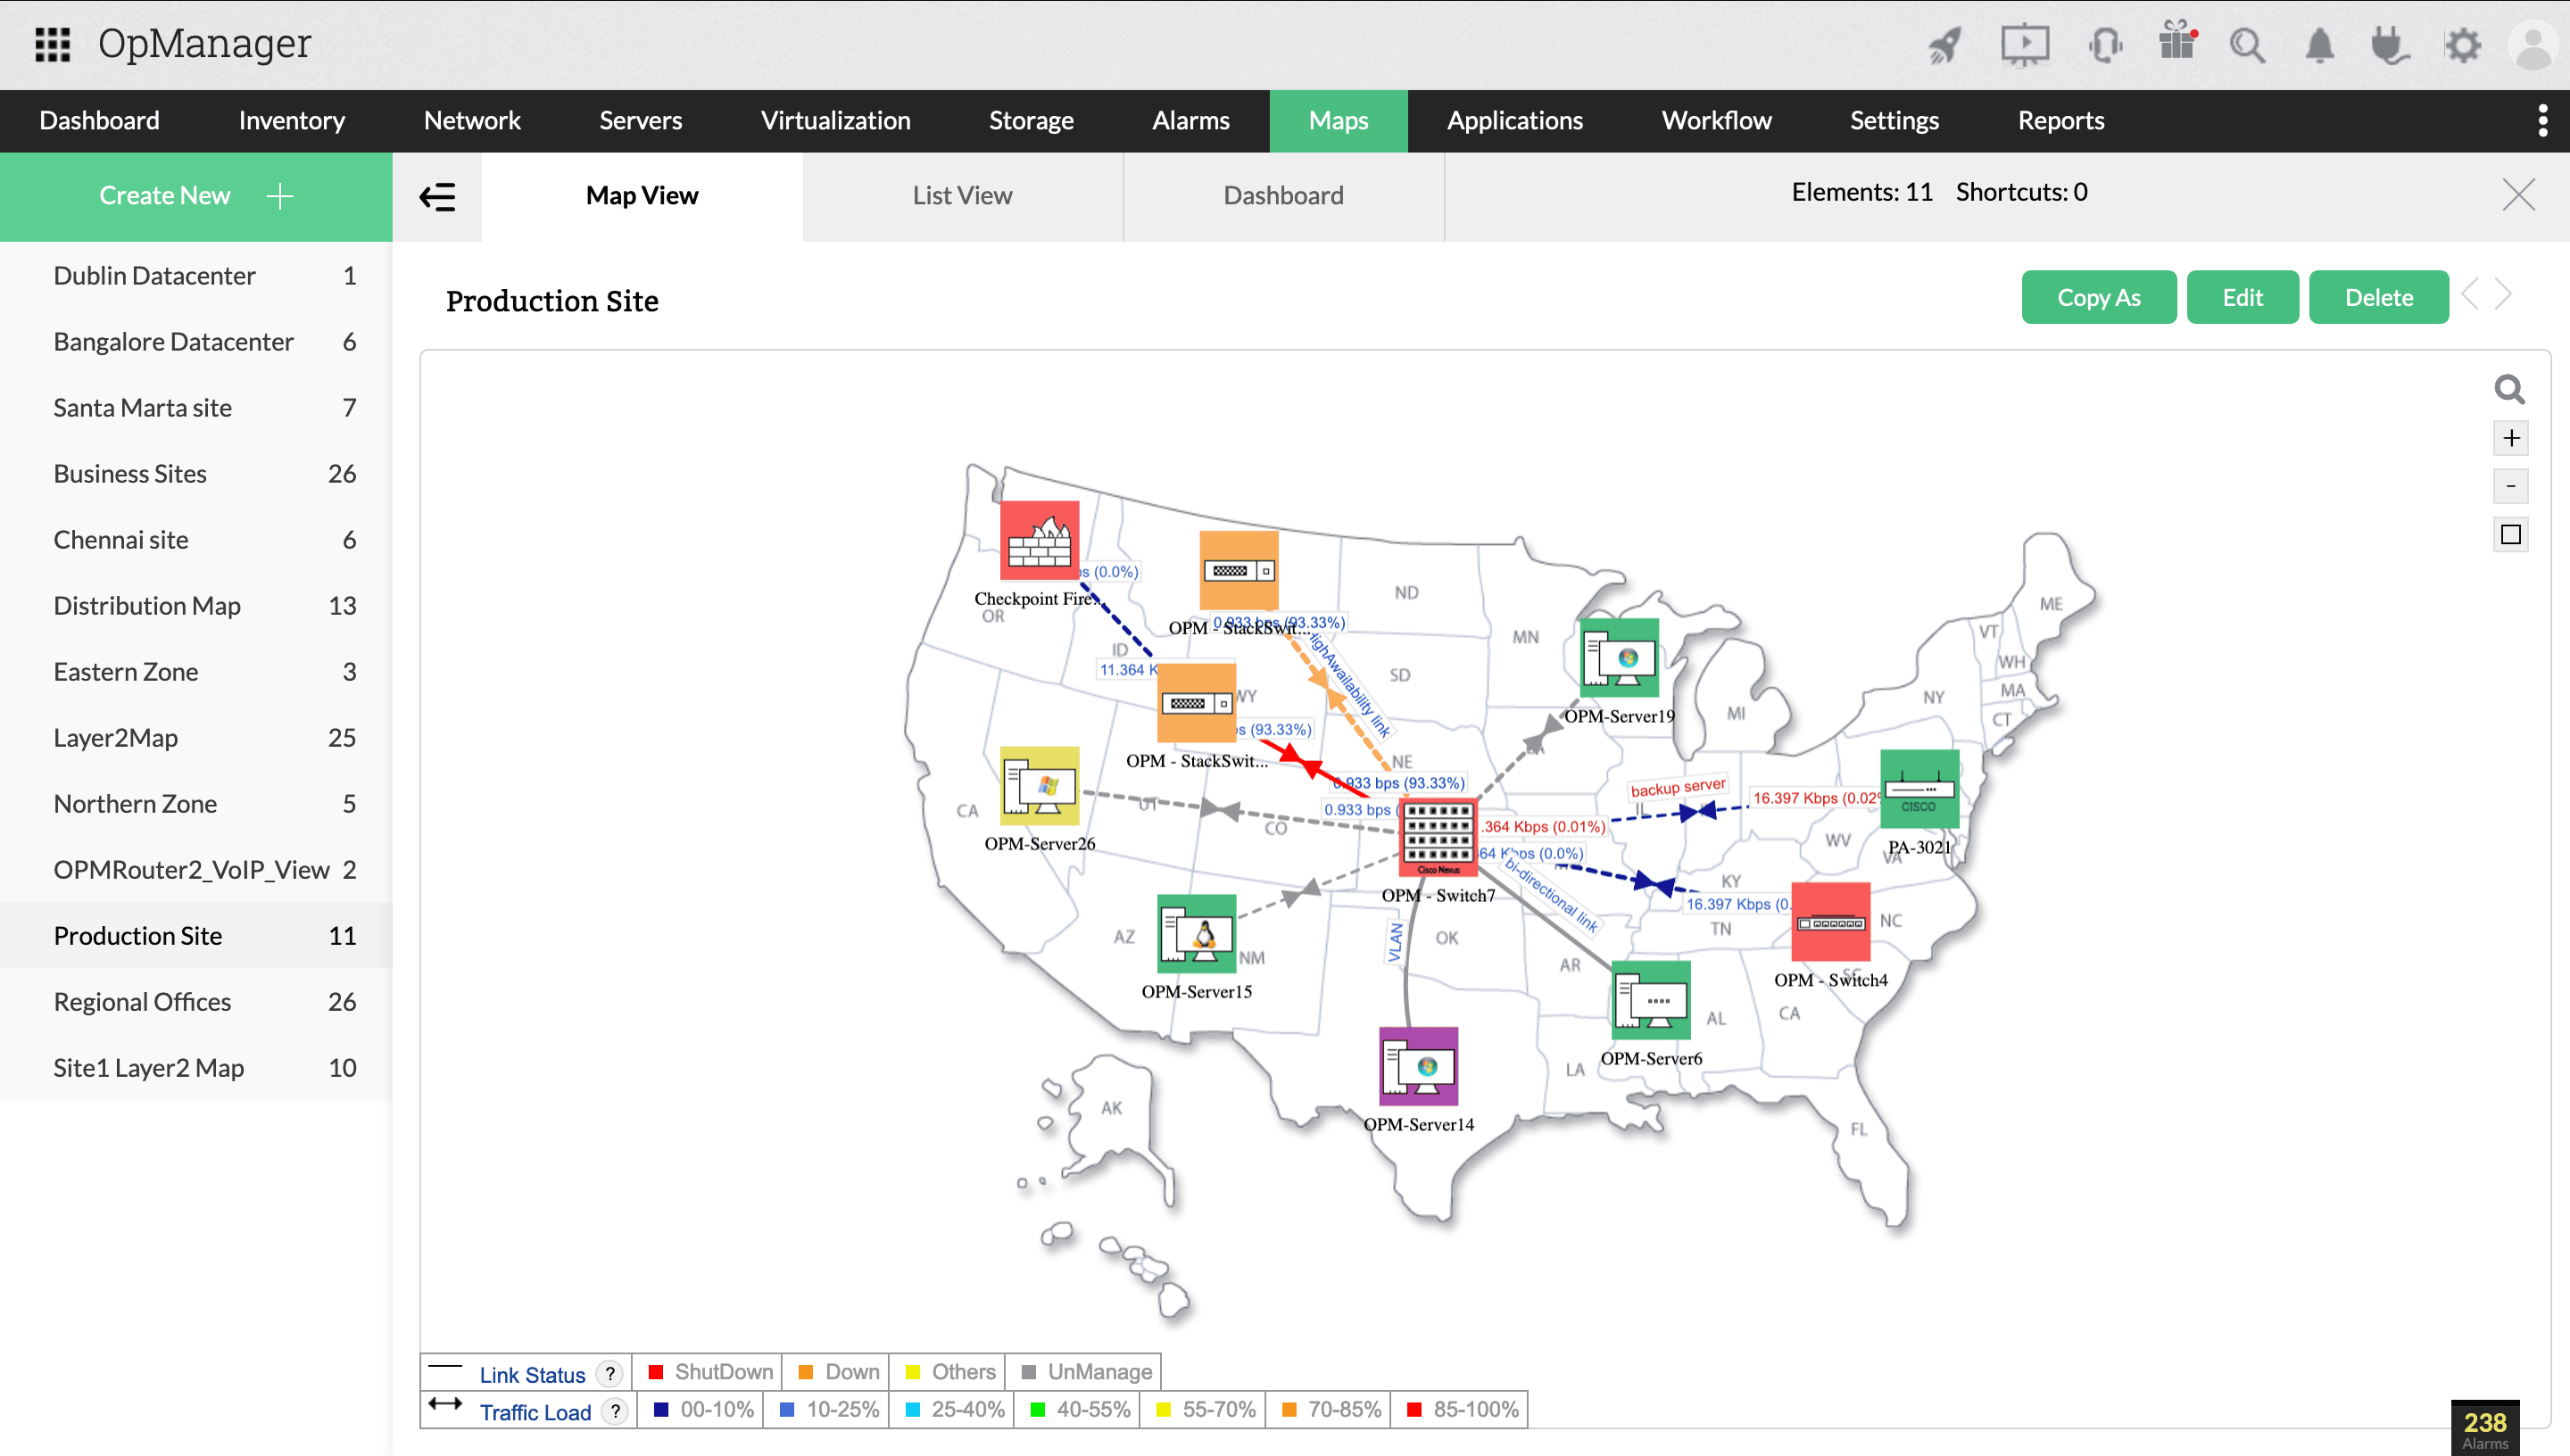Image resolution: width=2570 pixels, height=1456 pixels.
Task: Collapse the maps sidebar panel
Action: (437, 197)
